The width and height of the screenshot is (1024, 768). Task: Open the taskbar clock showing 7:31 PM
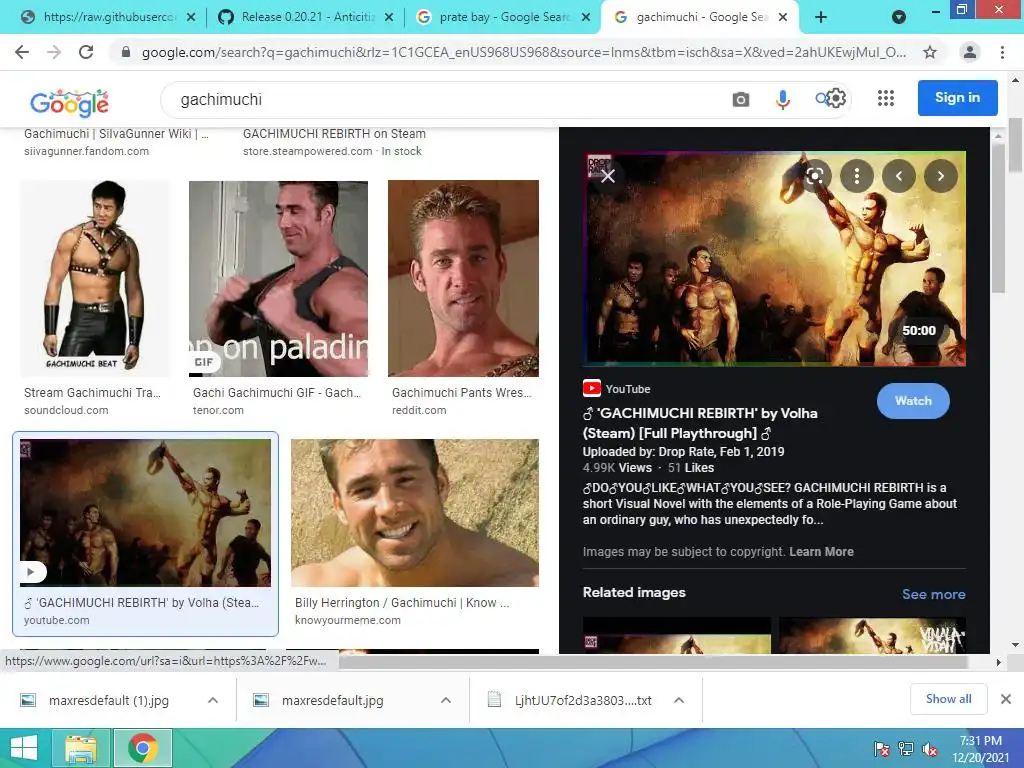(x=981, y=749)
